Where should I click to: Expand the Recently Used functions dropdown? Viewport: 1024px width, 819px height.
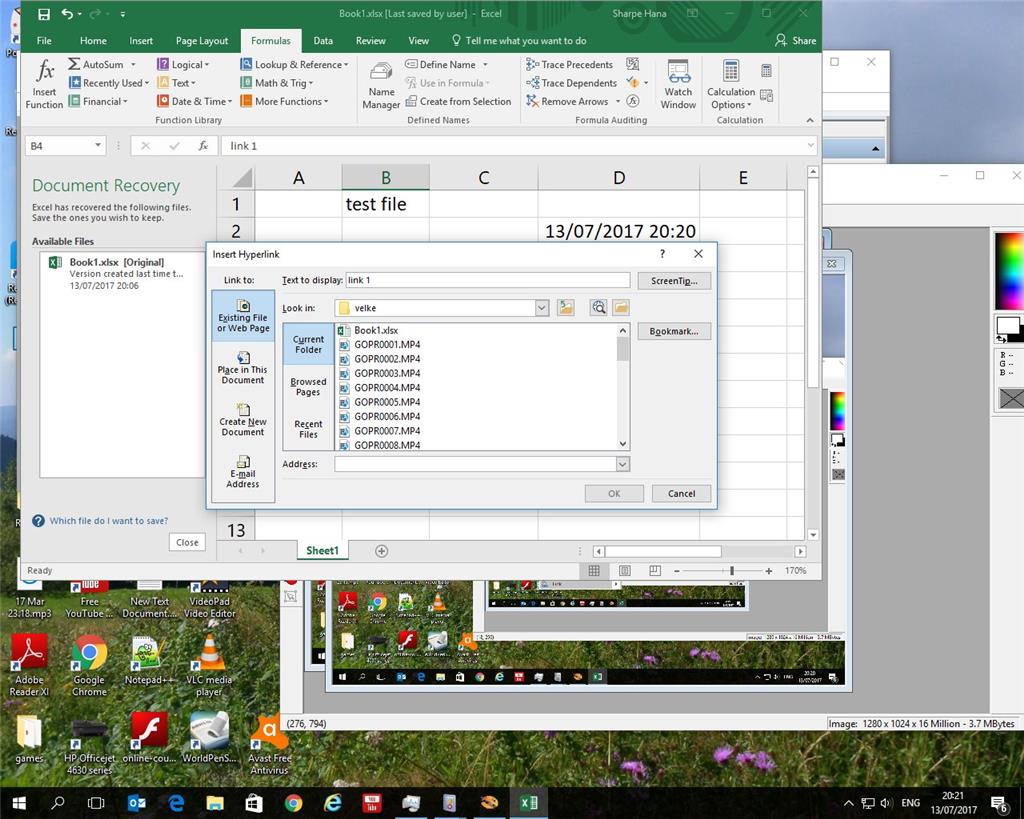click(x=147, y=84)
